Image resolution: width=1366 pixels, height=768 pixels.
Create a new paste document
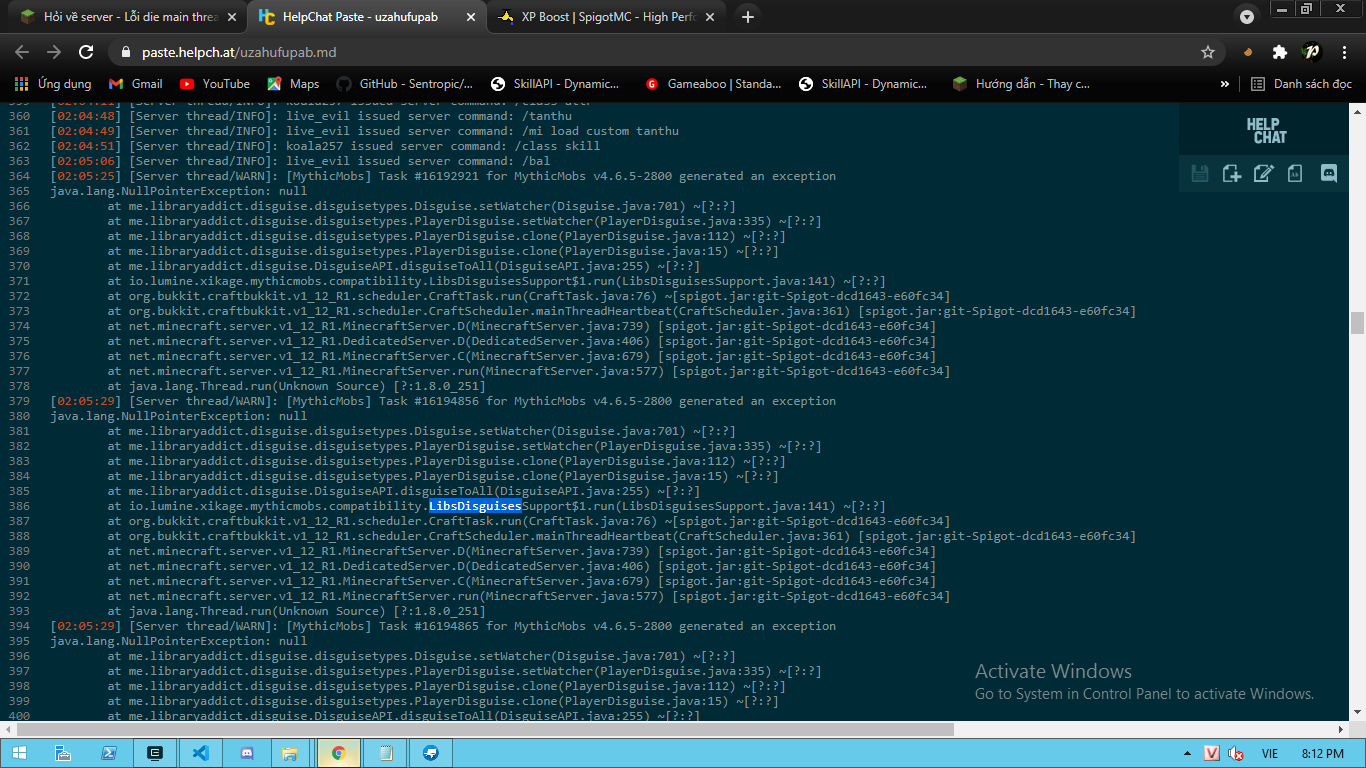pos(1232,174)
